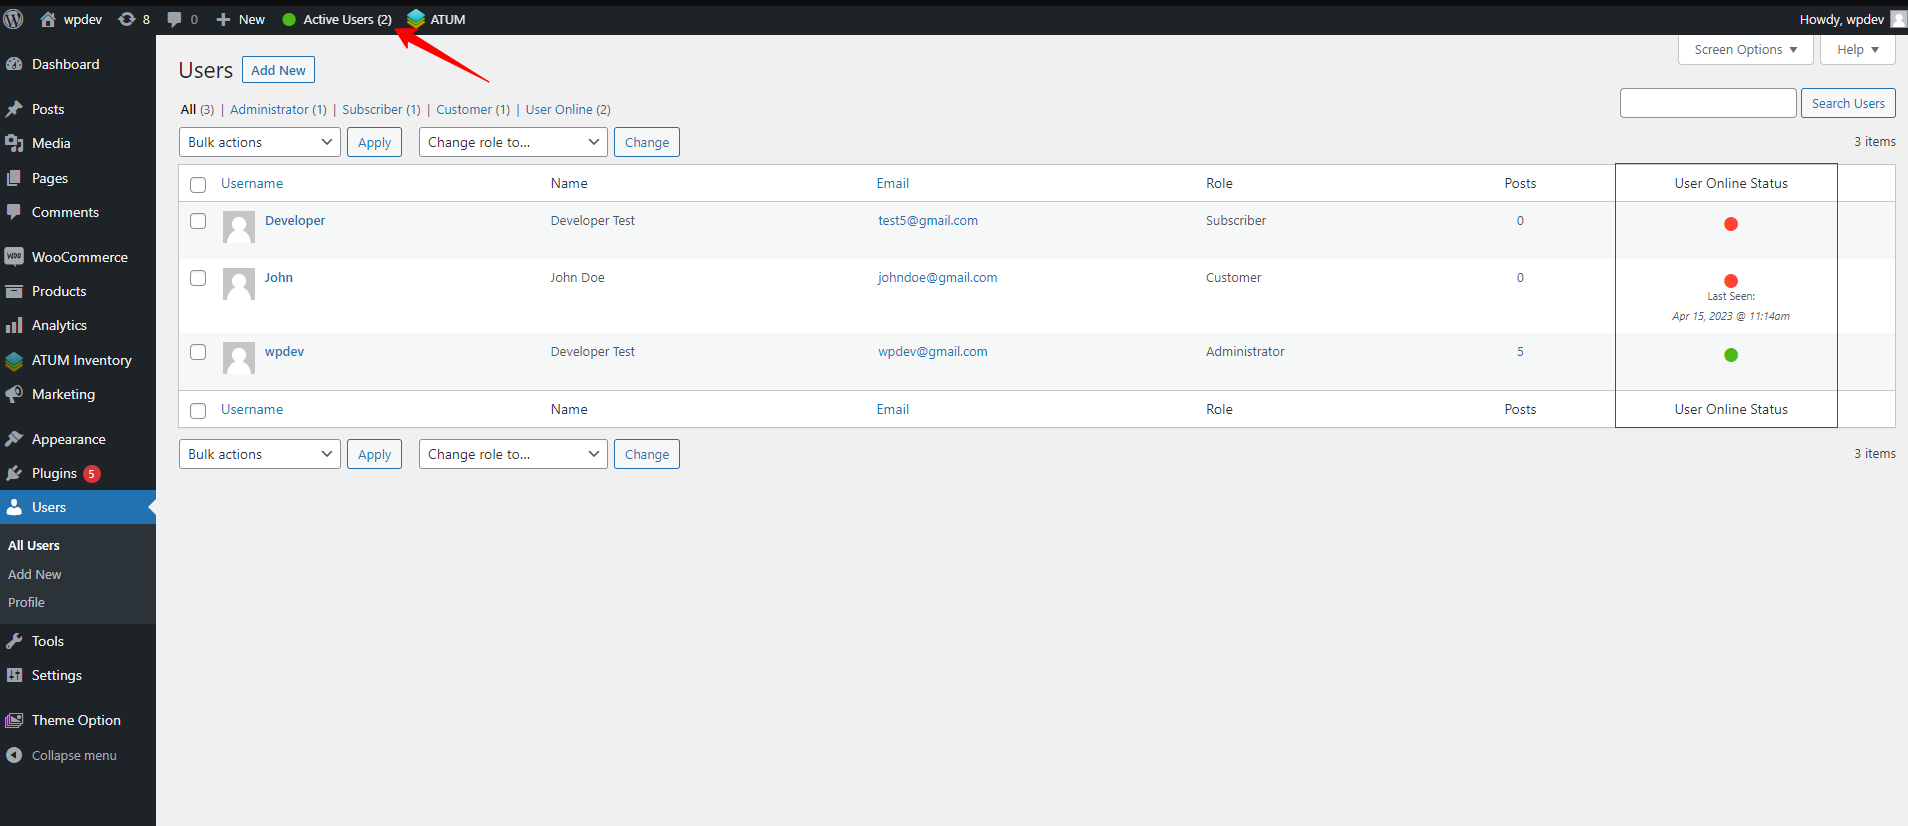
Task: Filter users by Customer (1)
Action: tap(473, 109)
